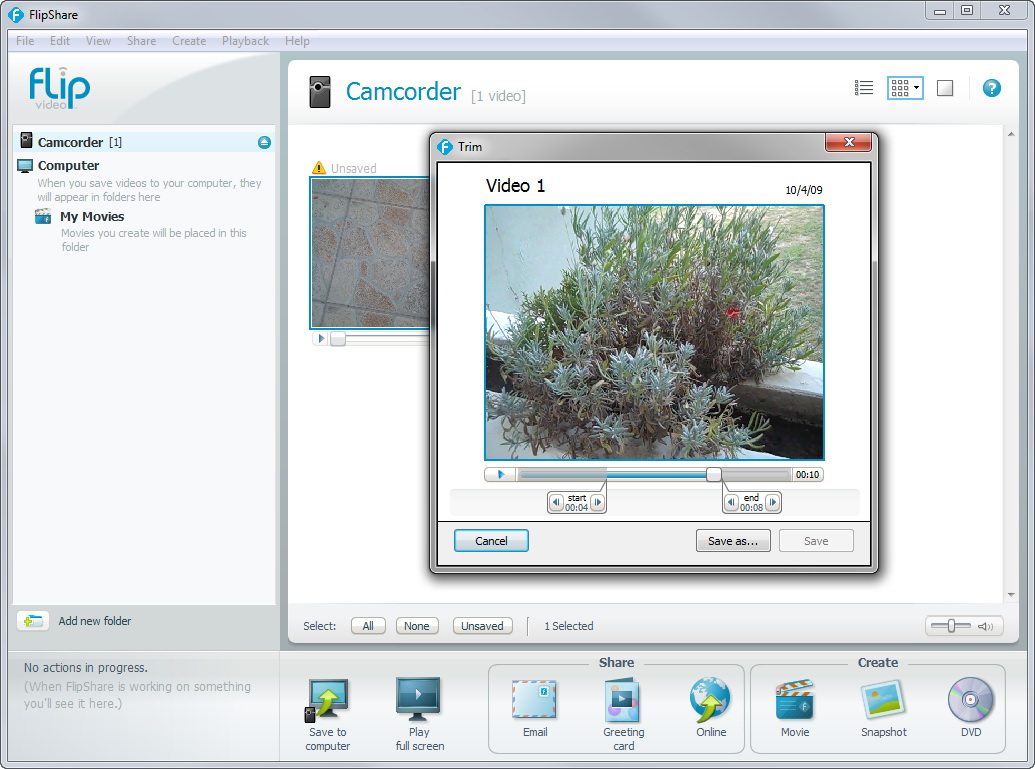Screen dimensions: 1035x769
Task: Click Save as... in Trim dialog
Action: coord(733,541)
